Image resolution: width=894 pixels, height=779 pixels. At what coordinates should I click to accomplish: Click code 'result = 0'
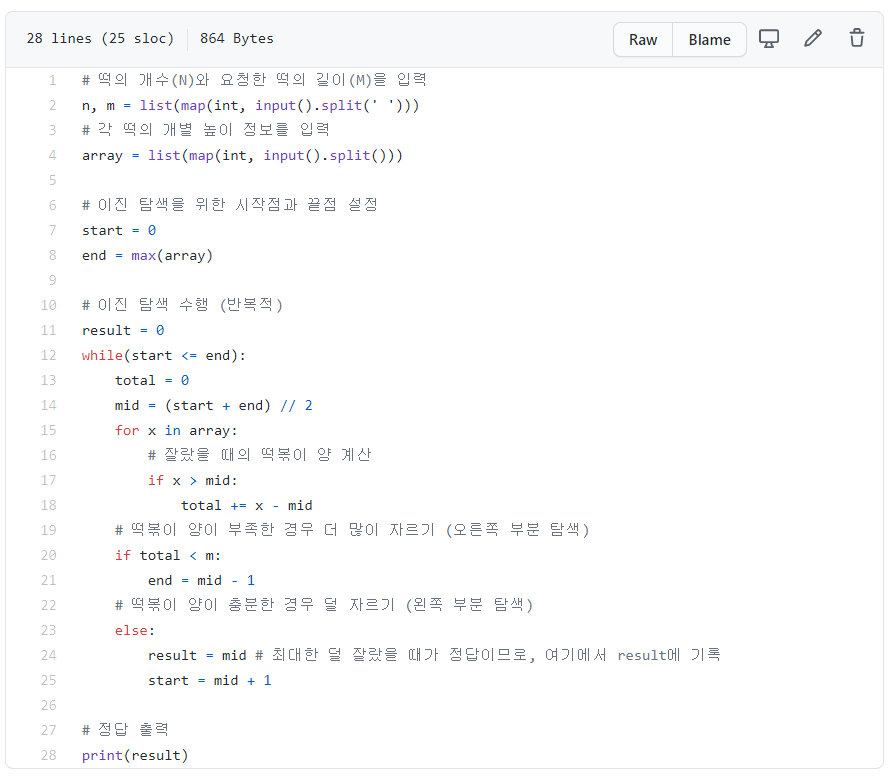[x=123, y=330]
